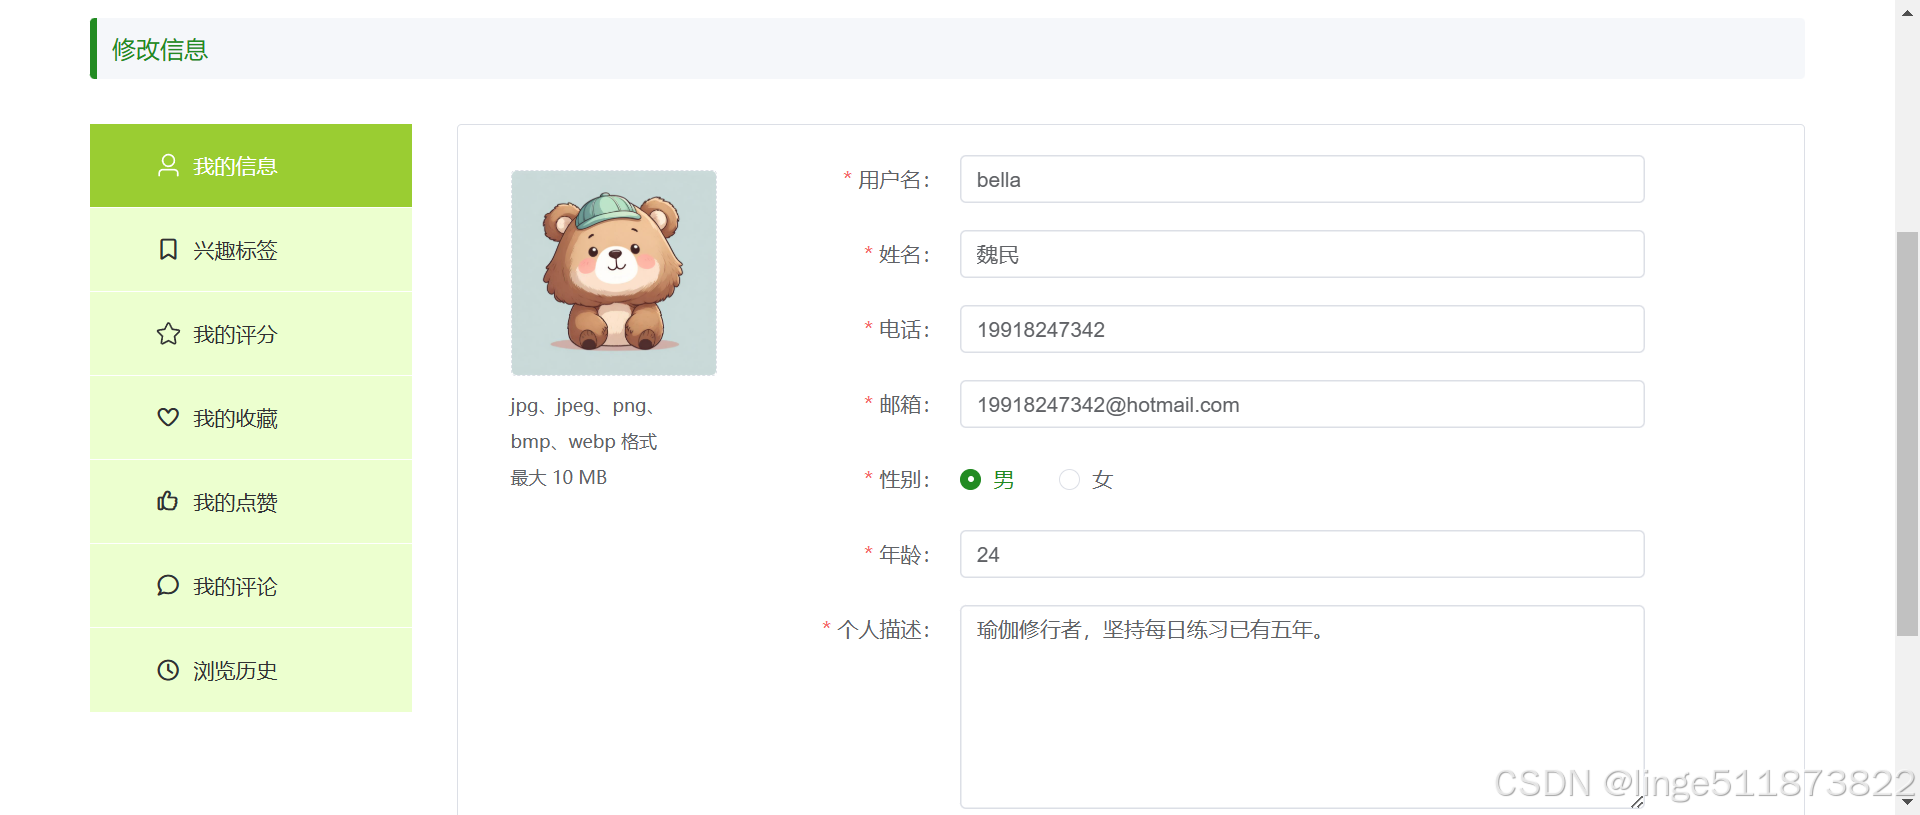Open 浏览历史 section
1920x815 pixels.
pos(251,669)
